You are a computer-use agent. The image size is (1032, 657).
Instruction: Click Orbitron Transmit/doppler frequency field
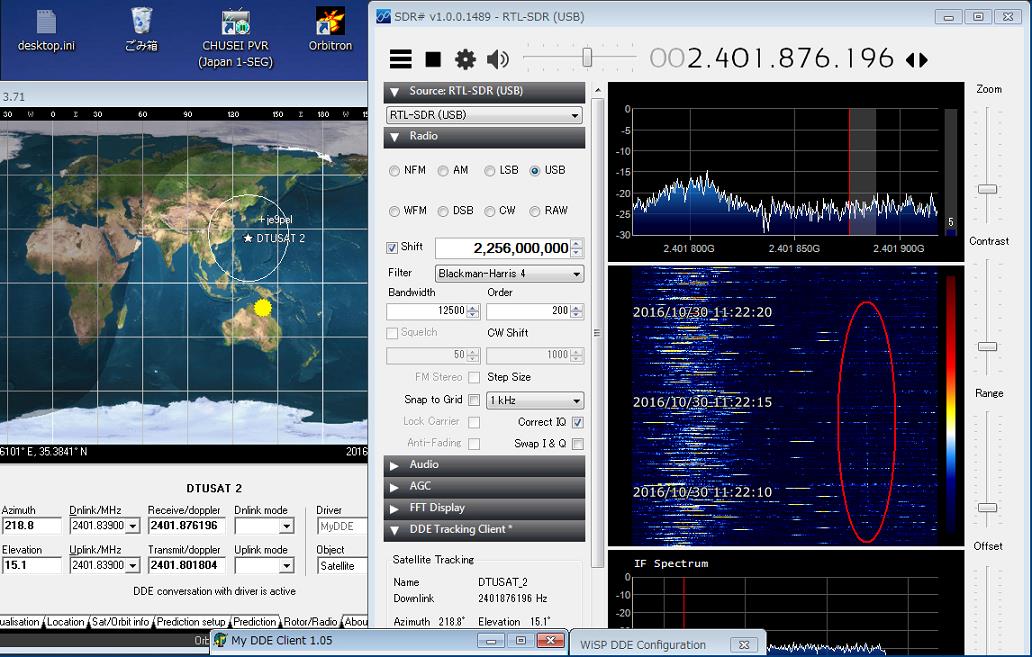point(187,565)
